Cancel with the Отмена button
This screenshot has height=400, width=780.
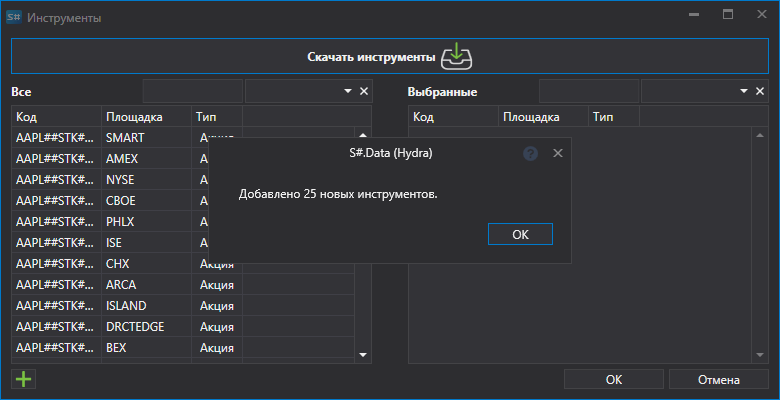(x=718, y=380)
